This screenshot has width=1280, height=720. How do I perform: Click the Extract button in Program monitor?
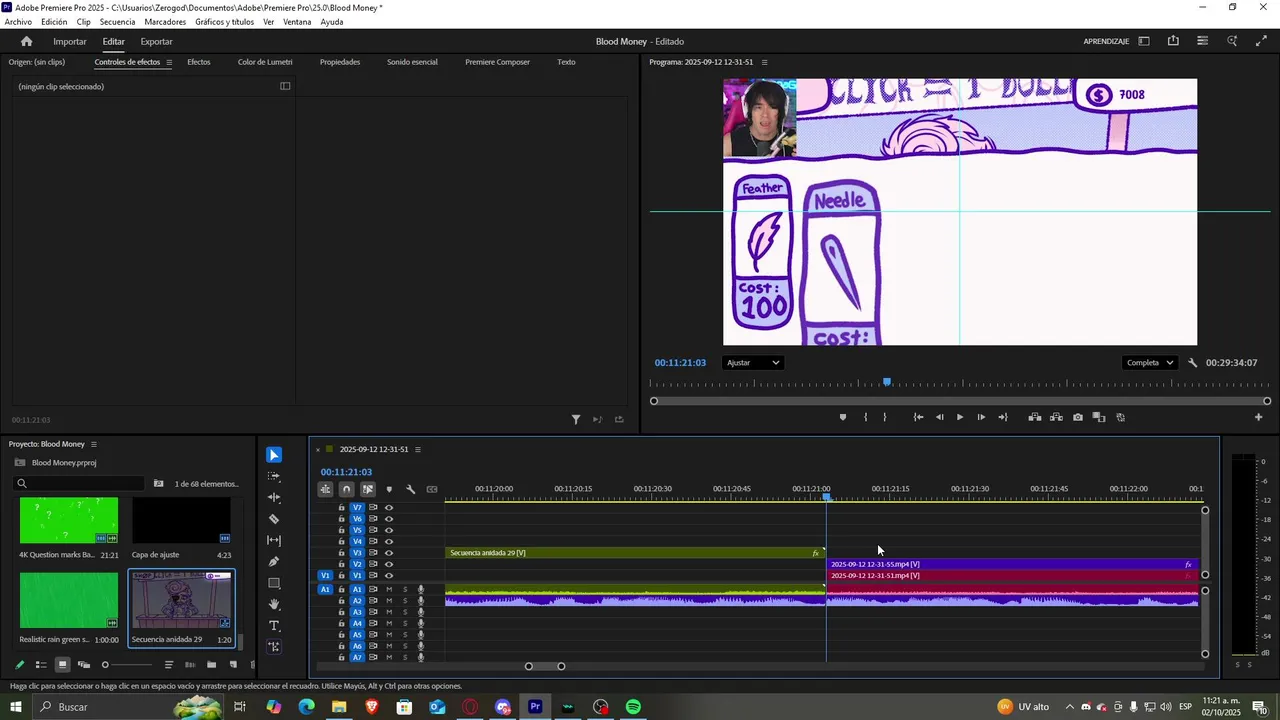coord(1056,417)
